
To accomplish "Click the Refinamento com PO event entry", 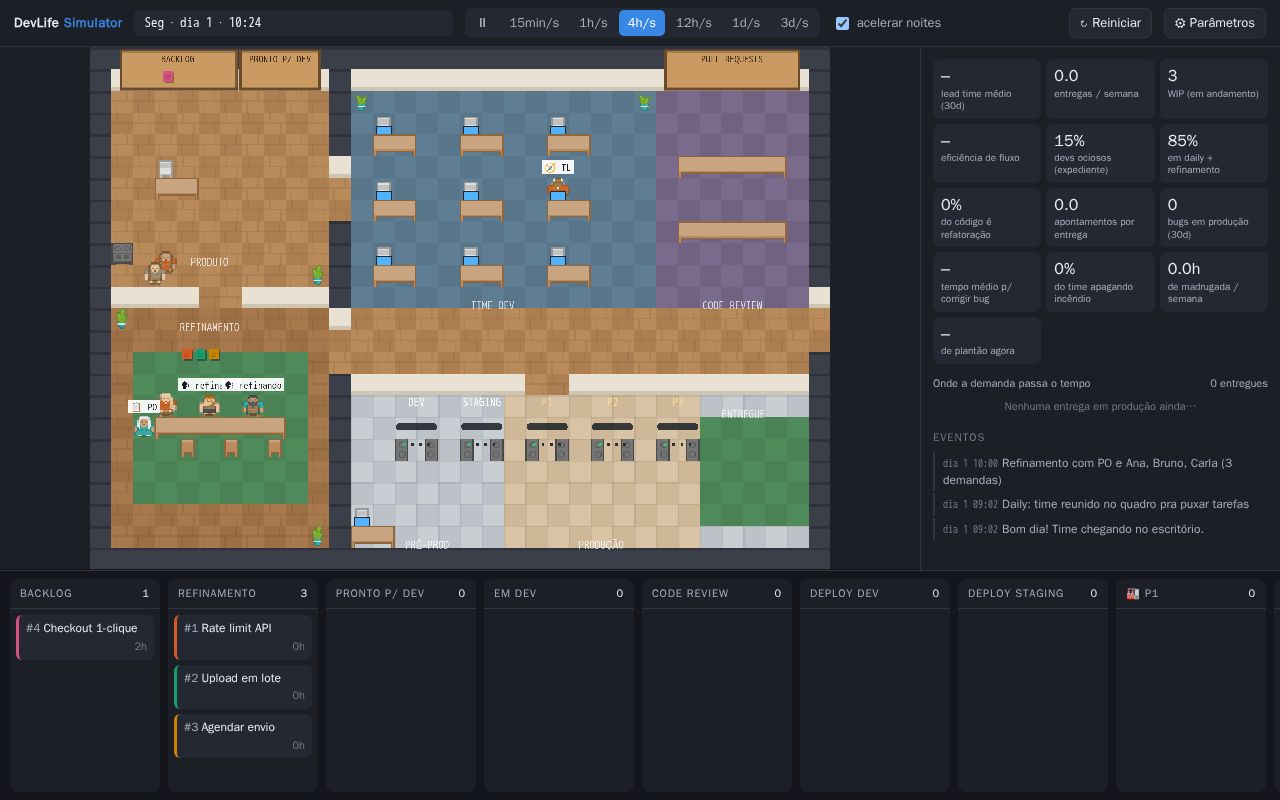I will point(1100,471).
